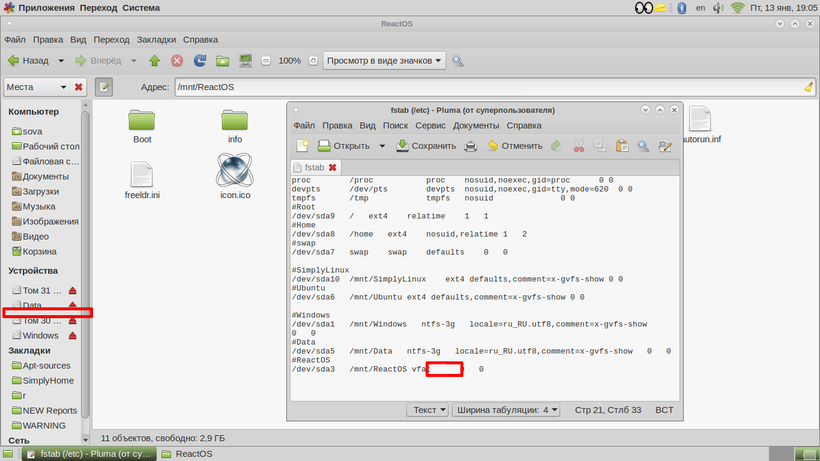Toggle ВСТ insert mode in status bar
This screenshot has width=820, height=461.
pyautogui.click(x=664, y=410)
